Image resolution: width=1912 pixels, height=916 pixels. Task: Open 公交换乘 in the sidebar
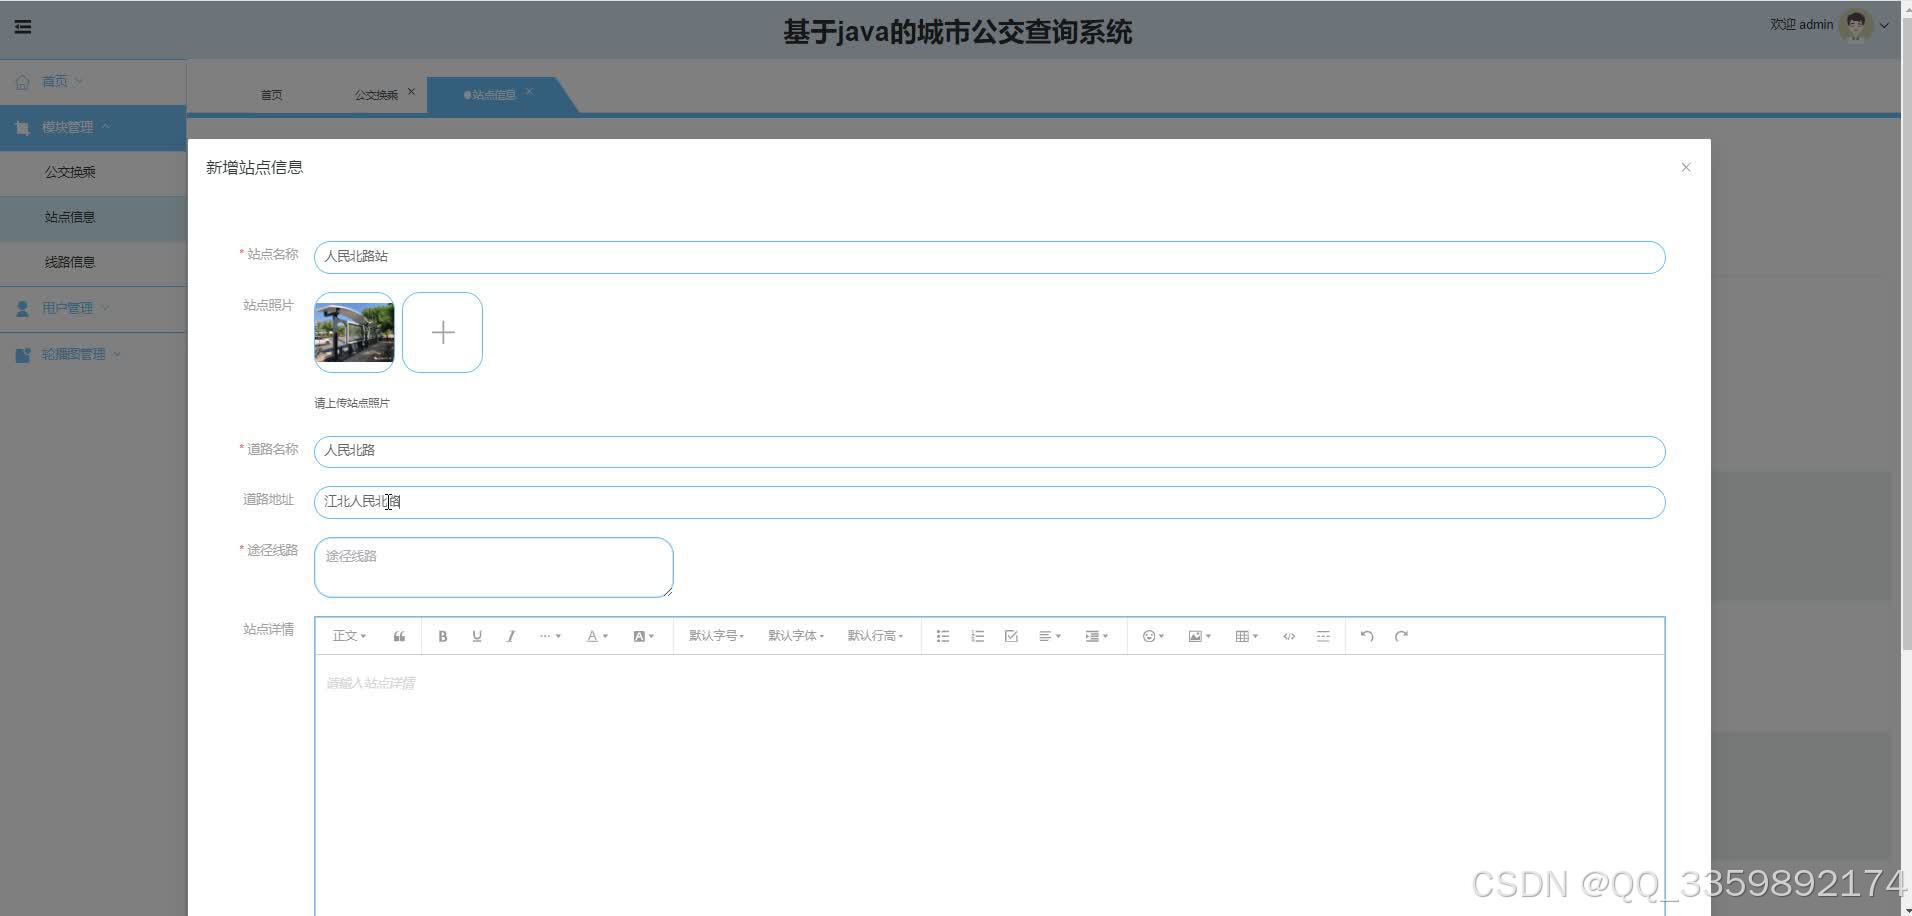(x=93, y=172)
